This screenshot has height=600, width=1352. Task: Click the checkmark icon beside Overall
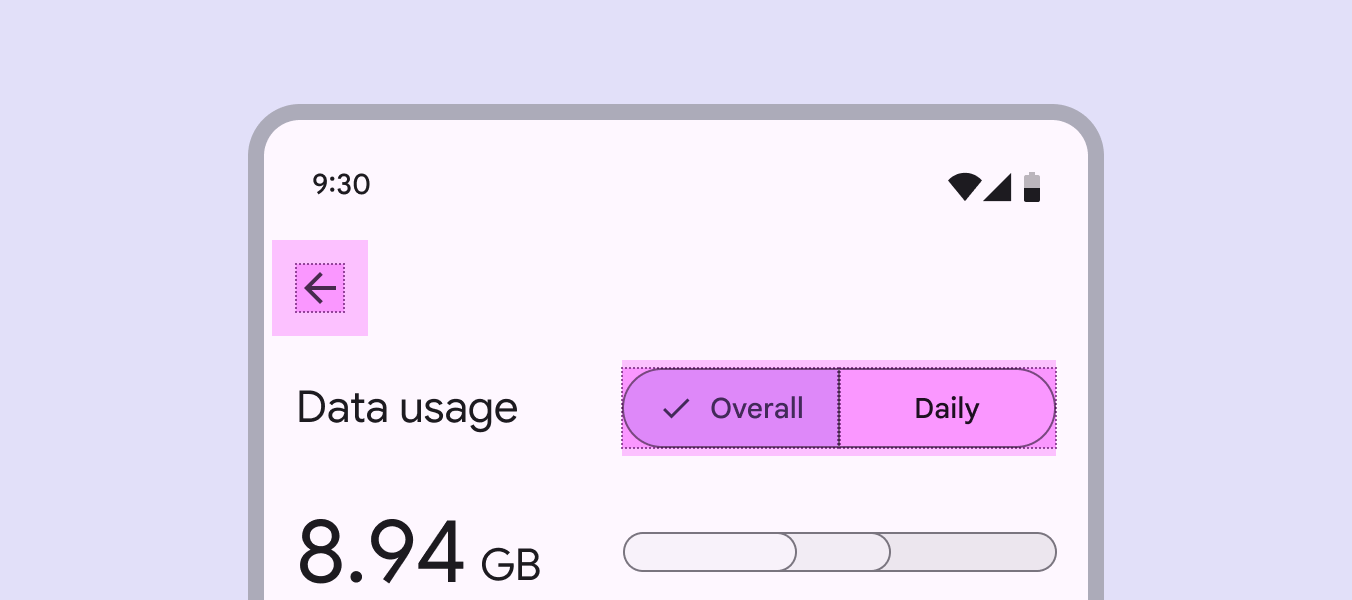tap(677, 408)
